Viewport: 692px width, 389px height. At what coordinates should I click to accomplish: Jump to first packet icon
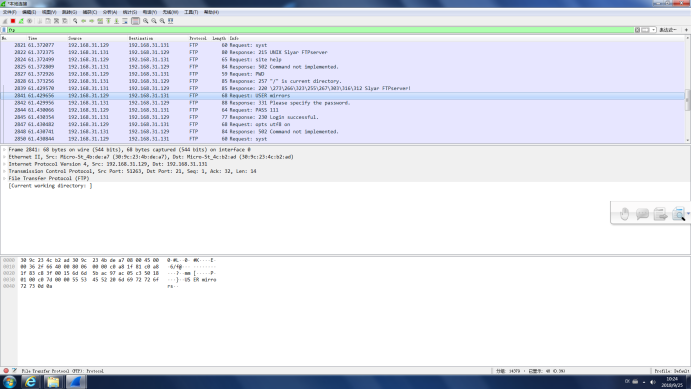click(109, 21)
